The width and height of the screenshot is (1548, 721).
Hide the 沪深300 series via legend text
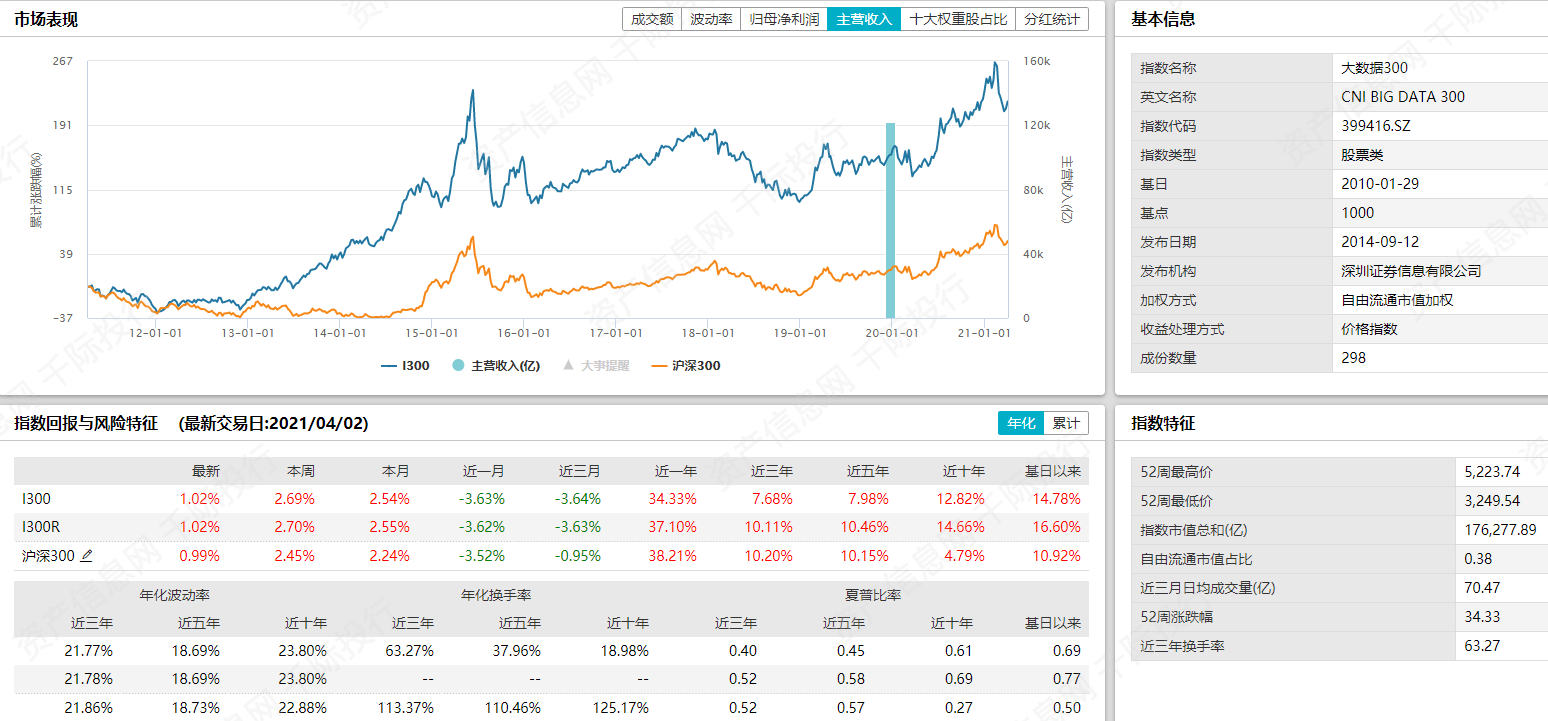(695, 366)
